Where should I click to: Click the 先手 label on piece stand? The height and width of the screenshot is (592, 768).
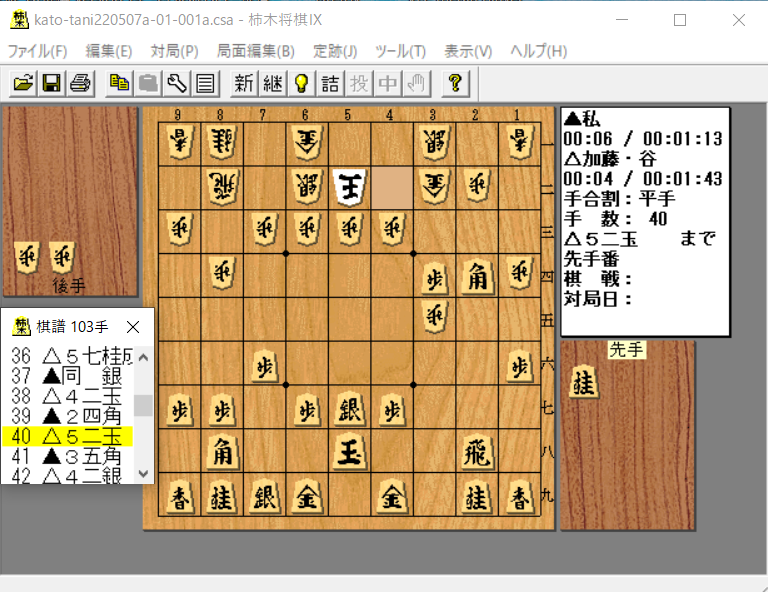point(626,350)
